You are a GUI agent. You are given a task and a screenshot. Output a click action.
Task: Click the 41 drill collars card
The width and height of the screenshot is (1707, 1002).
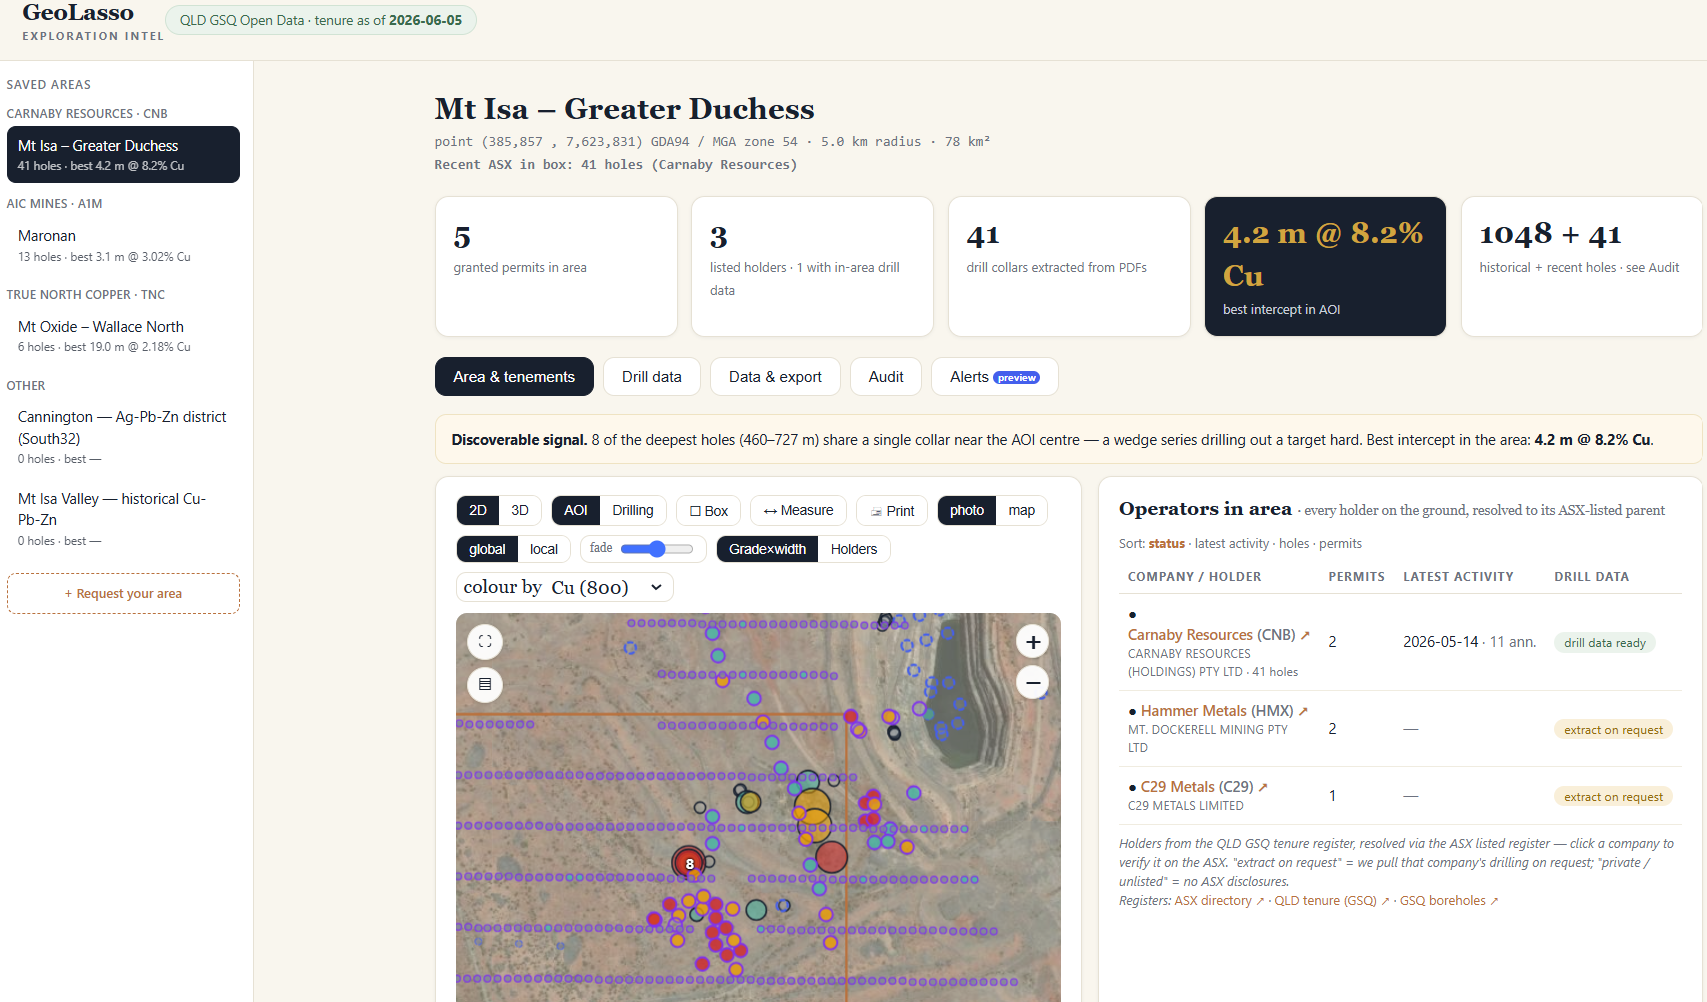[1069, 266]
